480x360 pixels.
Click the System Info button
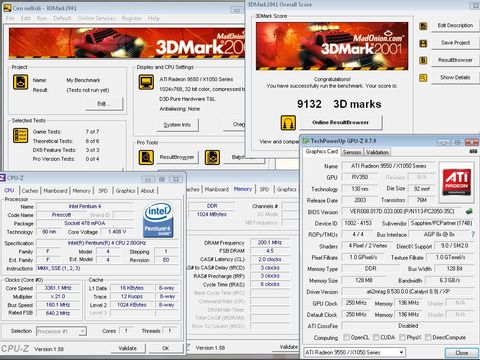177,125
